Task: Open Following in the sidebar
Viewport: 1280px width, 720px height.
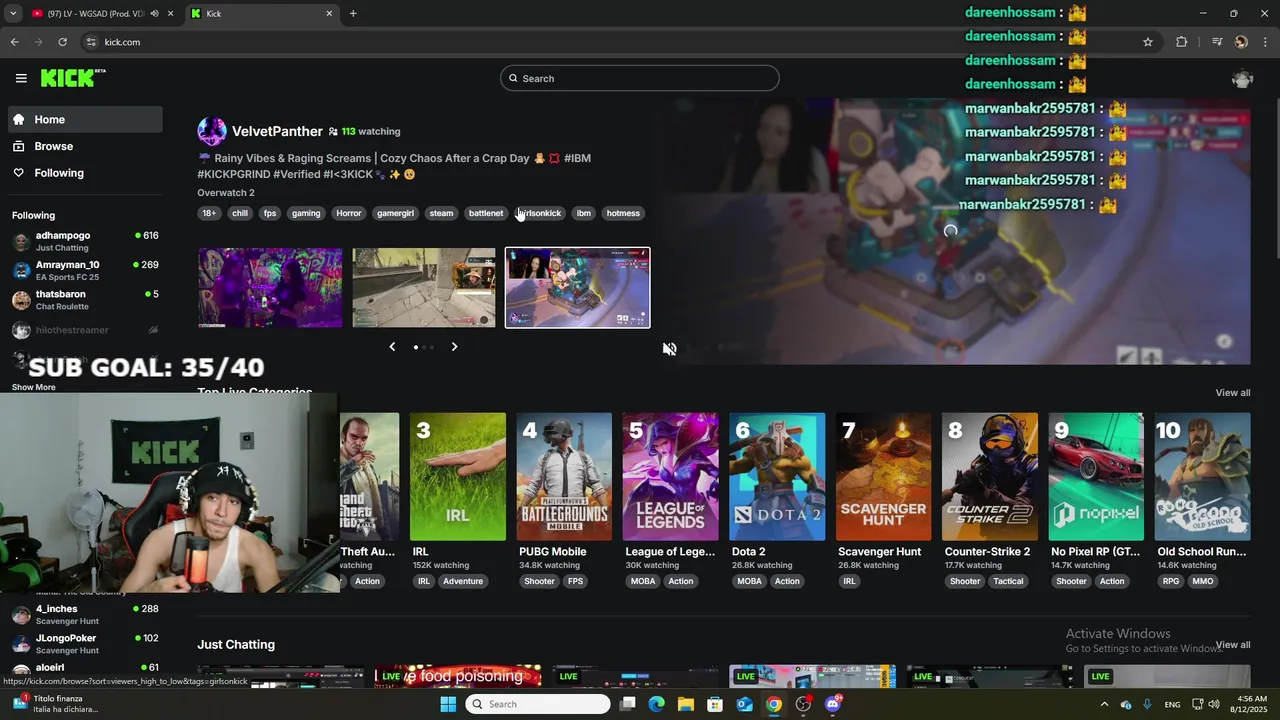Action: tap(85, 173)
